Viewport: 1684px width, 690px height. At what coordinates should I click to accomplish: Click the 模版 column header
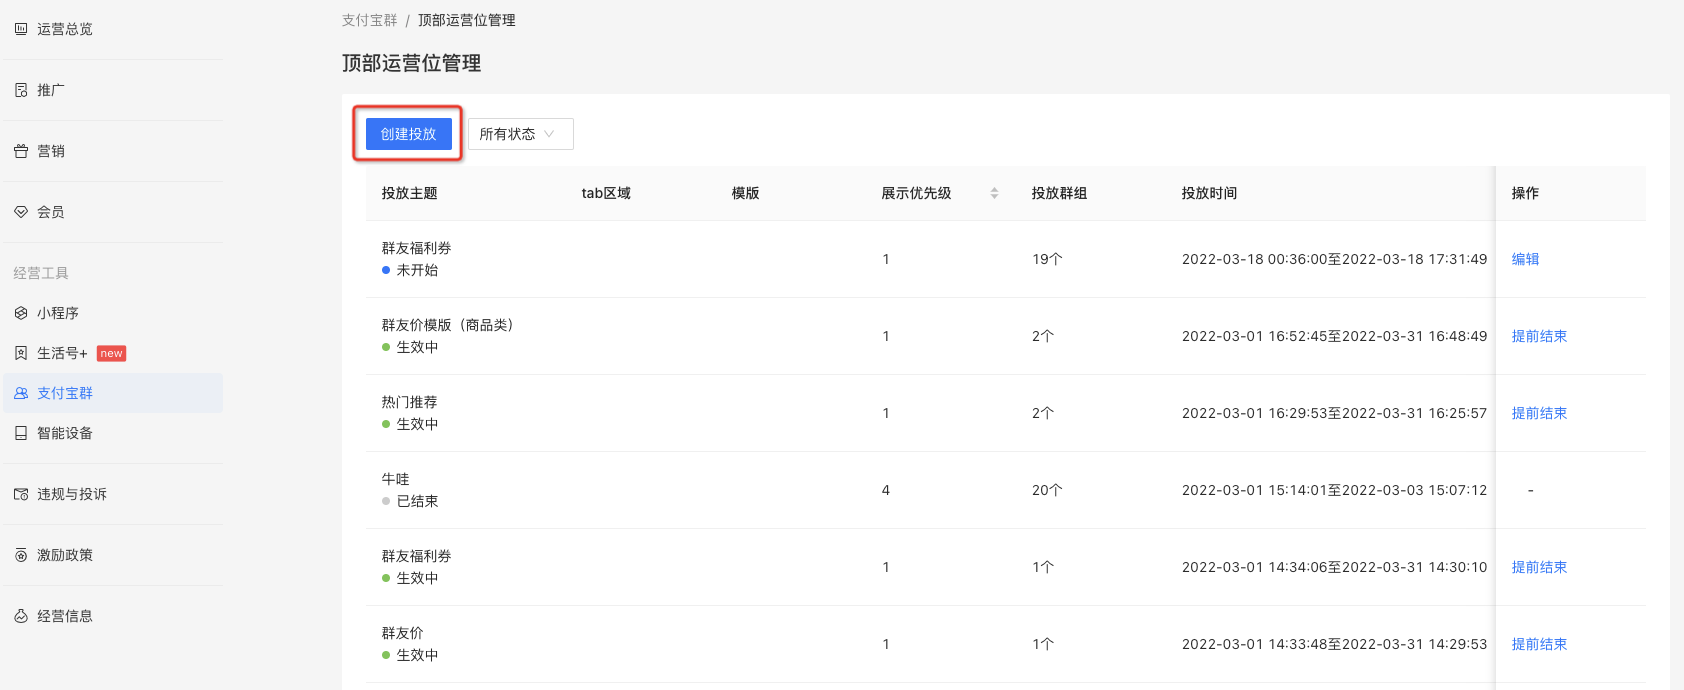coord(745,193)
